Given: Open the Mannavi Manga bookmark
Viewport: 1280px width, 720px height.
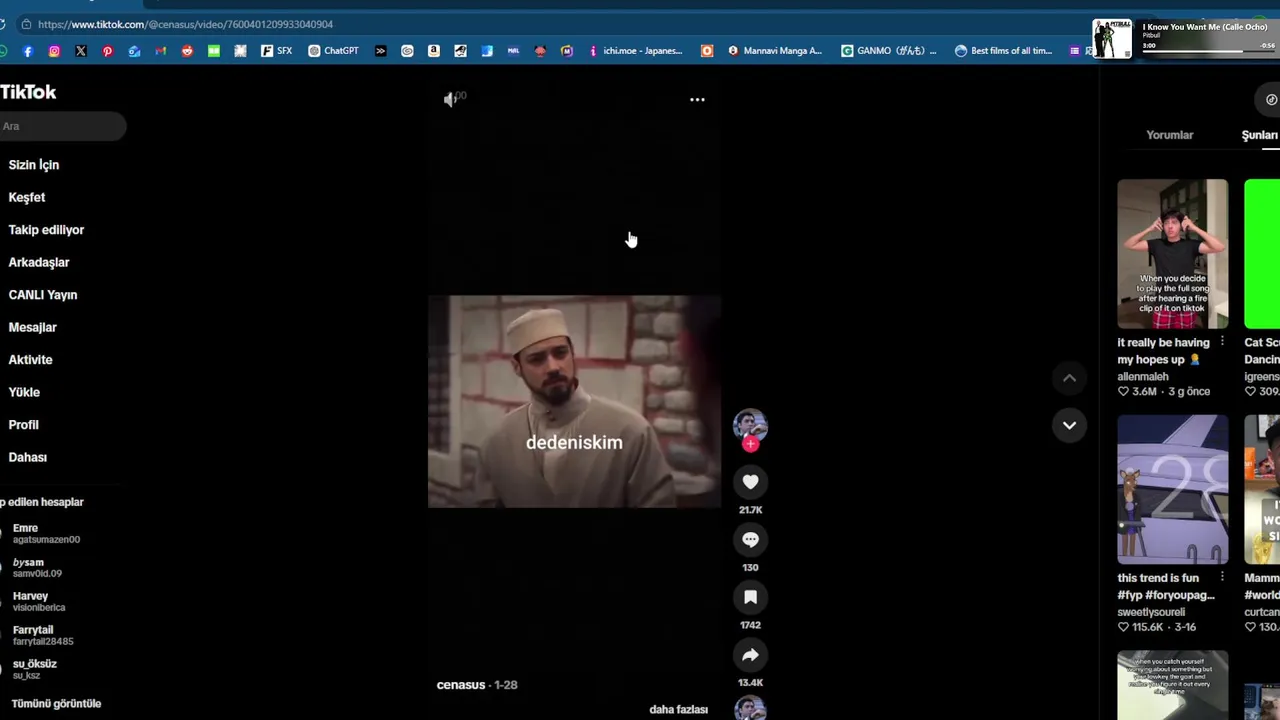Looking at the screenshot, I should tap(776, 51).
